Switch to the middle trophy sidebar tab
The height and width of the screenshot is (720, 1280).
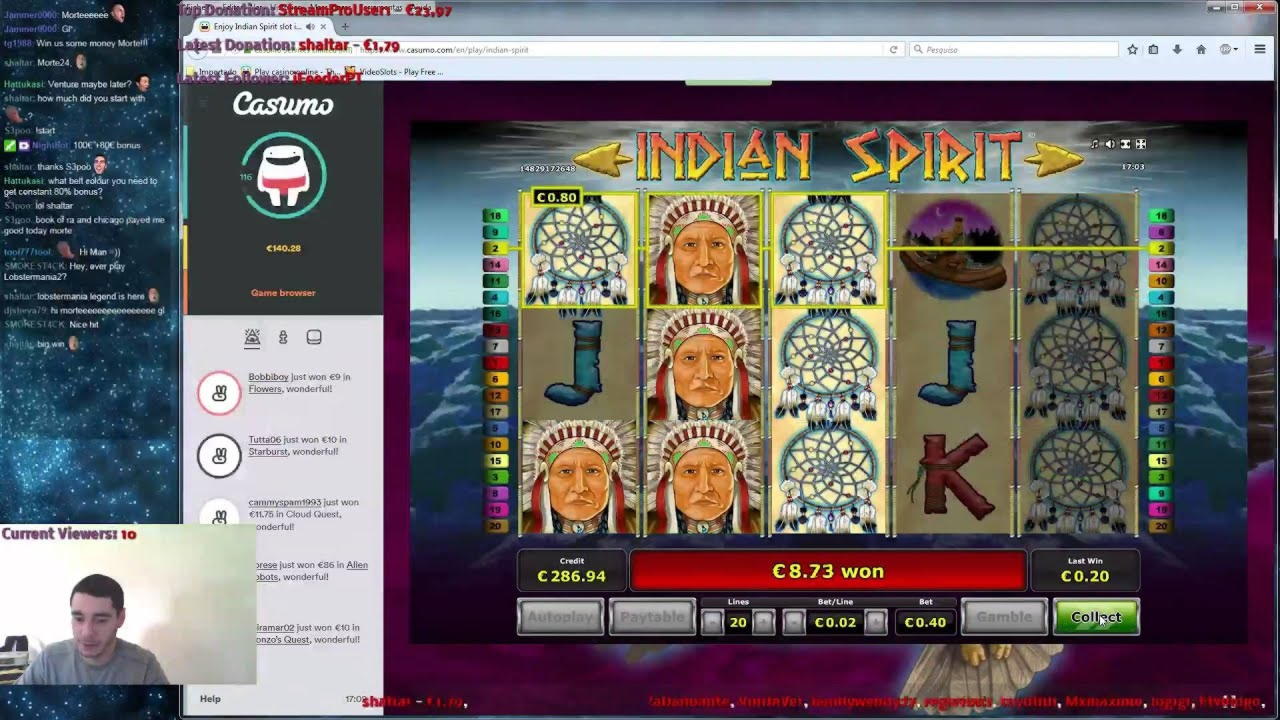coord(283,338)
